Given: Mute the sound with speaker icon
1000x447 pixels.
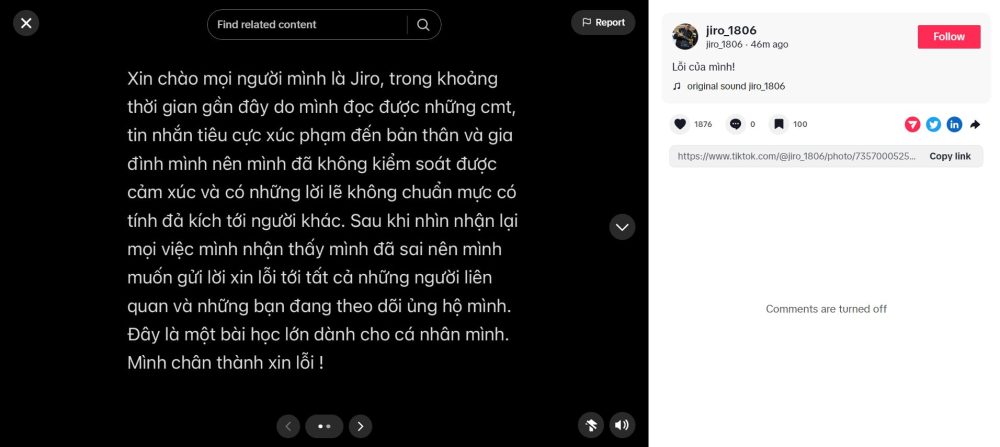Looking at the screenshot, I should pyautogui.click(x=622, y=425).
